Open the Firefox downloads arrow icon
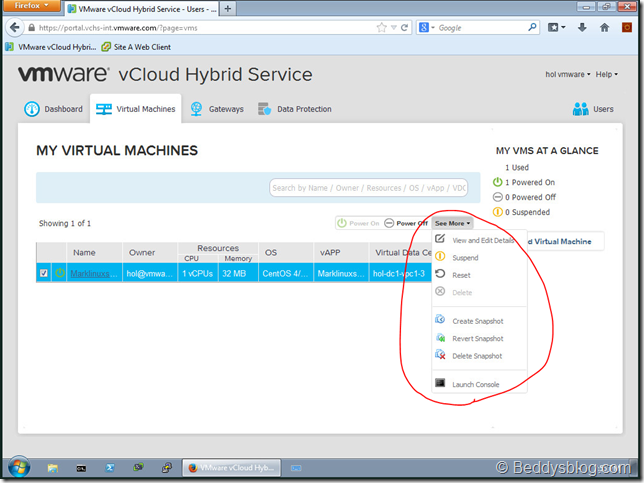This screenshot has height=483, width=644. (582, 28)
